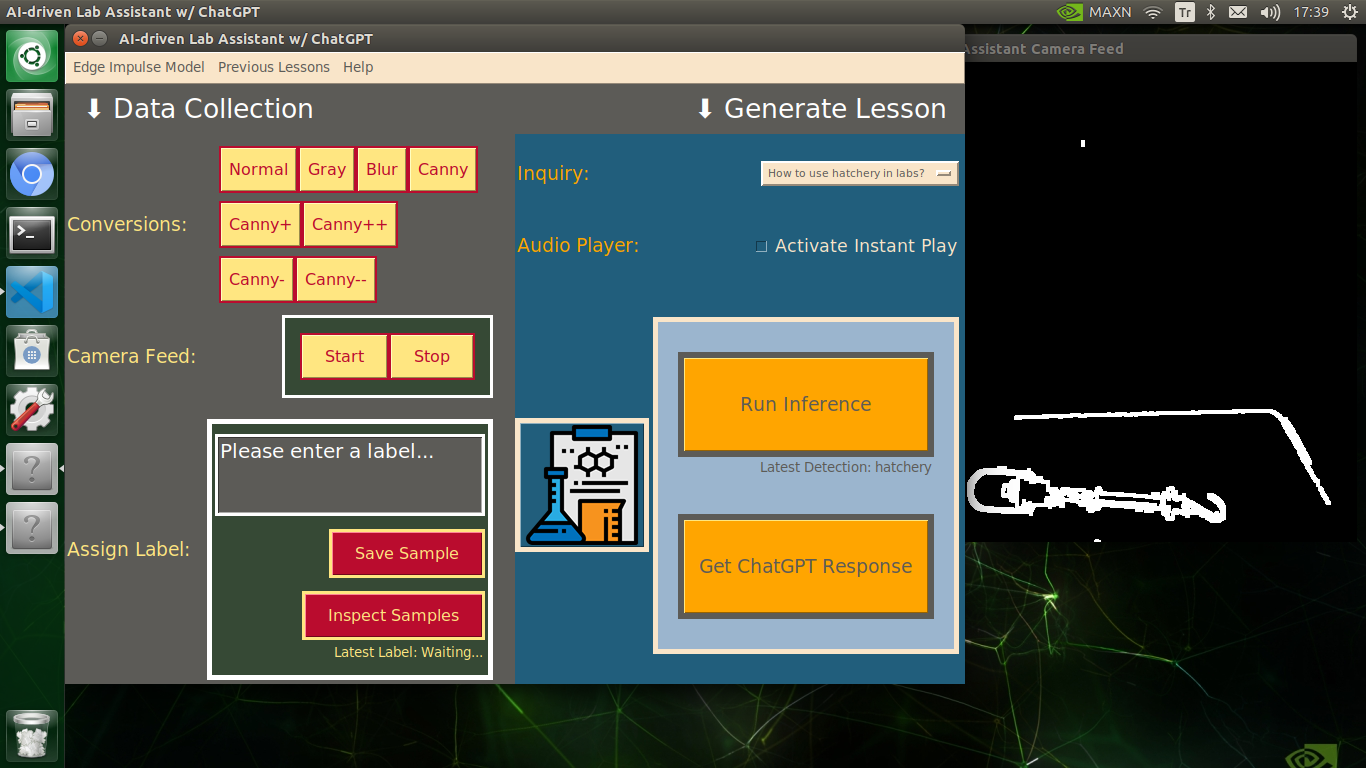This screenshot has height=768, width=1366.
Task: Click the 'Latest Detection: hatchery' text
Action: pos(846,467)
